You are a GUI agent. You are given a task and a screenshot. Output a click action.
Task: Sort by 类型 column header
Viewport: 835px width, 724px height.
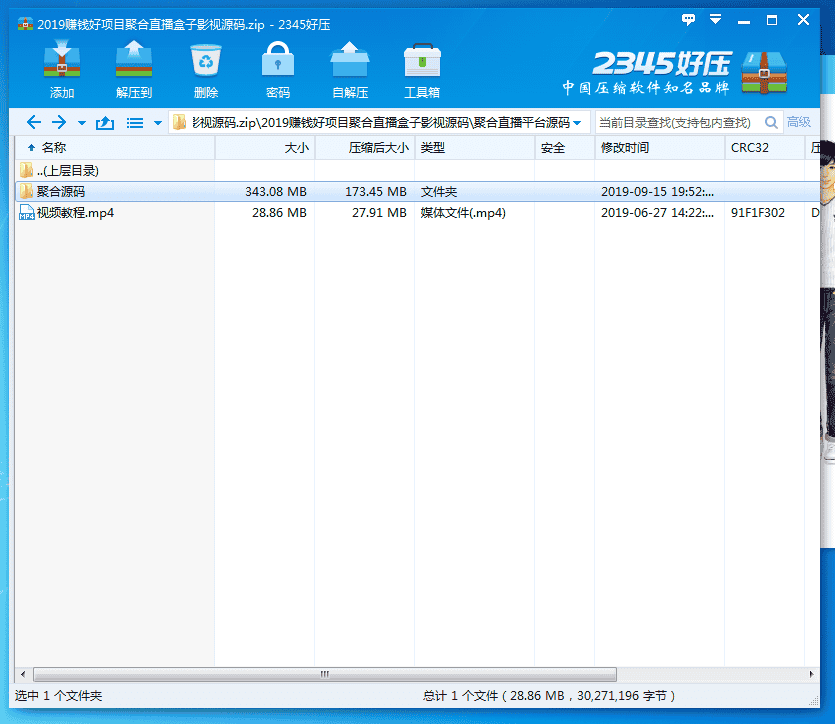[x=475, y=147]
